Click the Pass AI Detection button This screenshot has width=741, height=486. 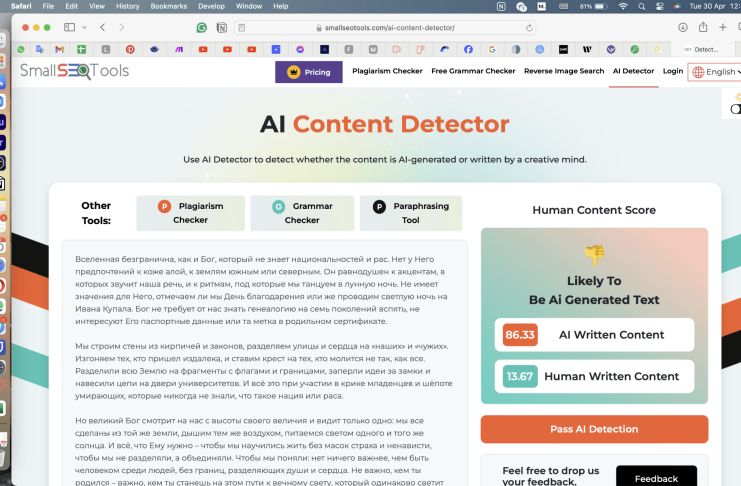click(594, 429)
